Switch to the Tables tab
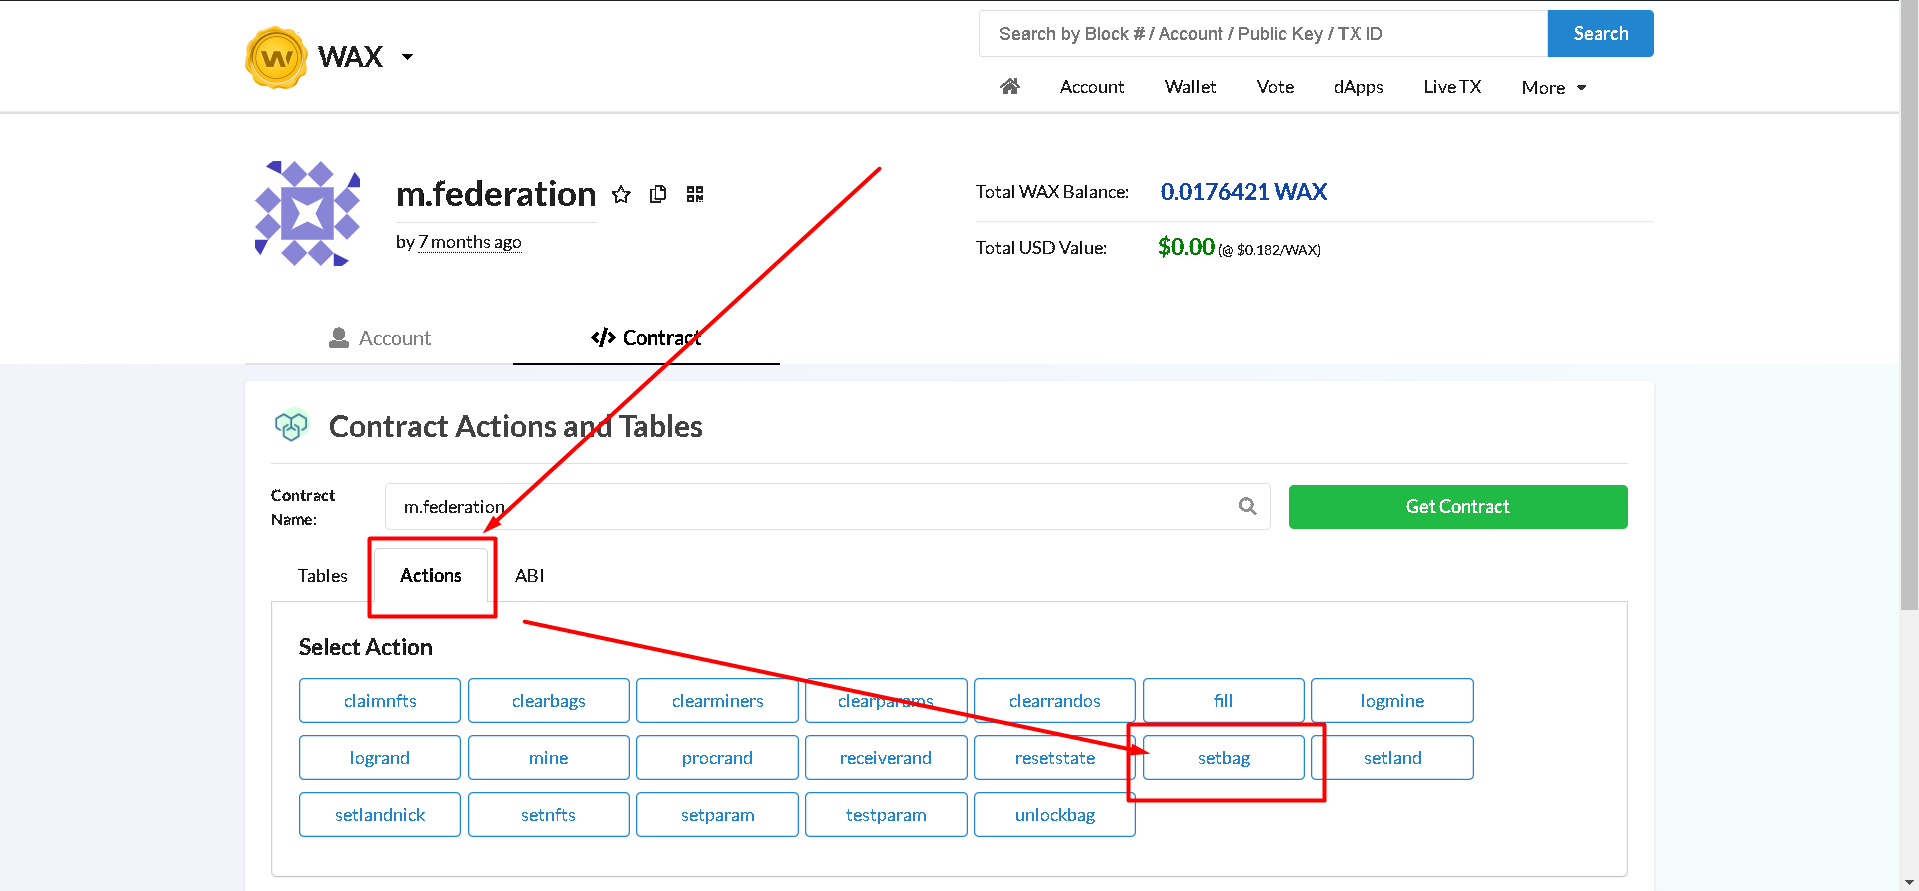 point(322,576)
